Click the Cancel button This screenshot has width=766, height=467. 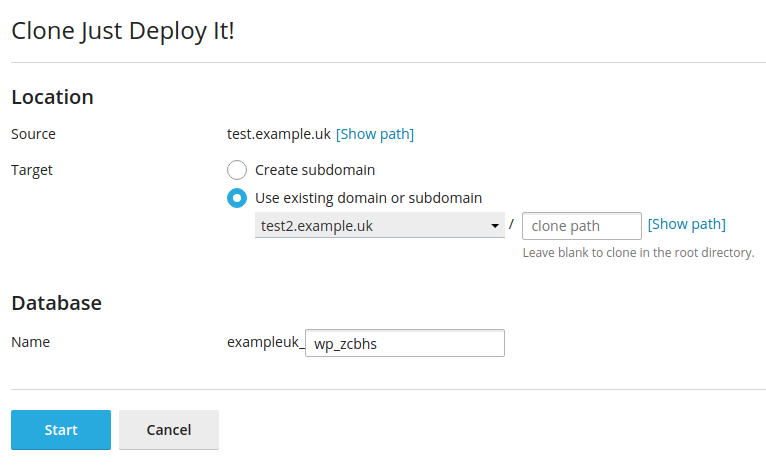click(169, 430)
